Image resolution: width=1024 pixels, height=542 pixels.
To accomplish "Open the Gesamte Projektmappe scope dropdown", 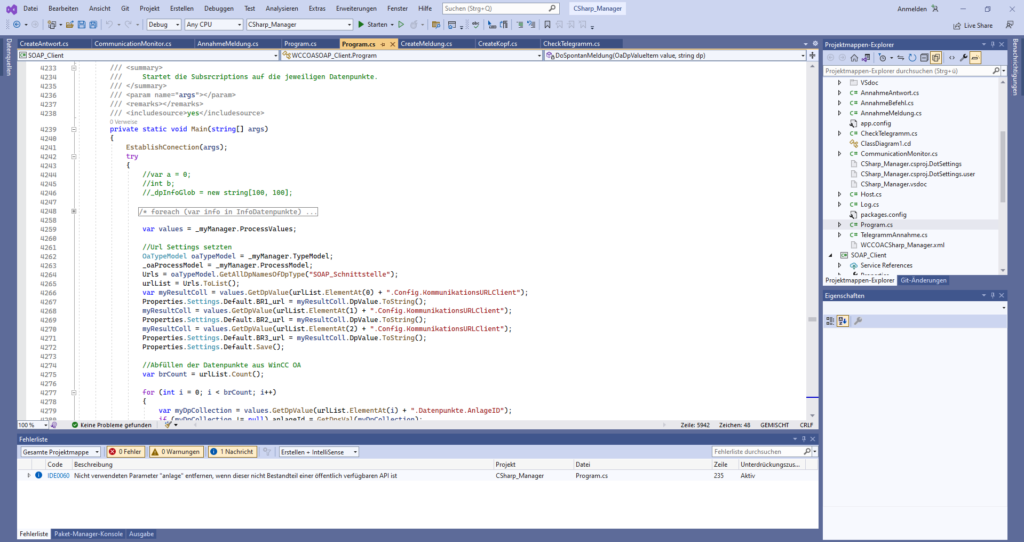I will (61, 452).
